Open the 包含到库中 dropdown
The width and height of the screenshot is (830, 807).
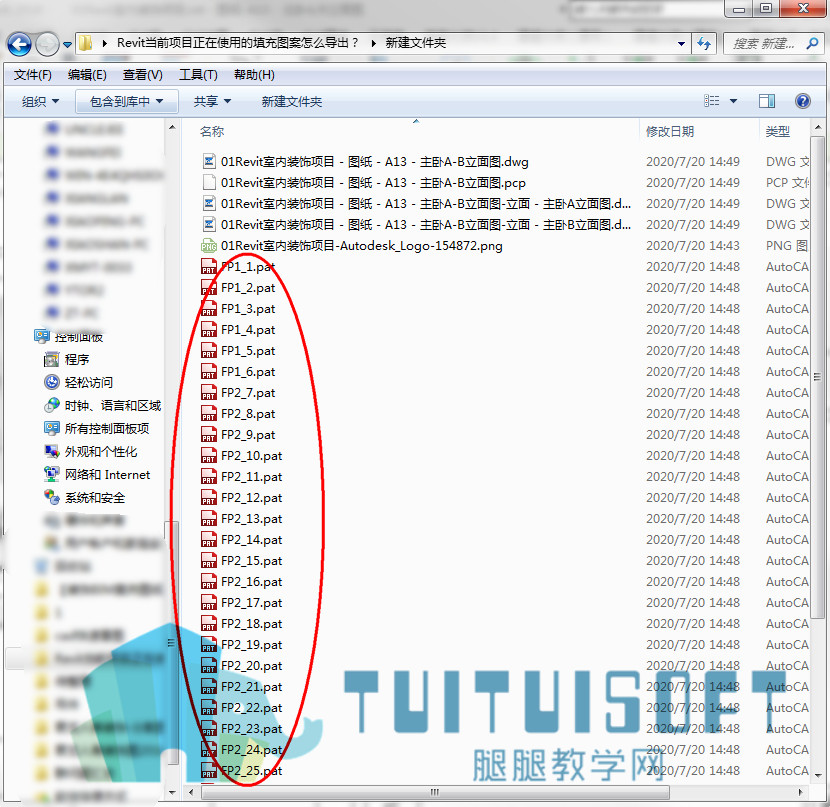click(127, 101)
